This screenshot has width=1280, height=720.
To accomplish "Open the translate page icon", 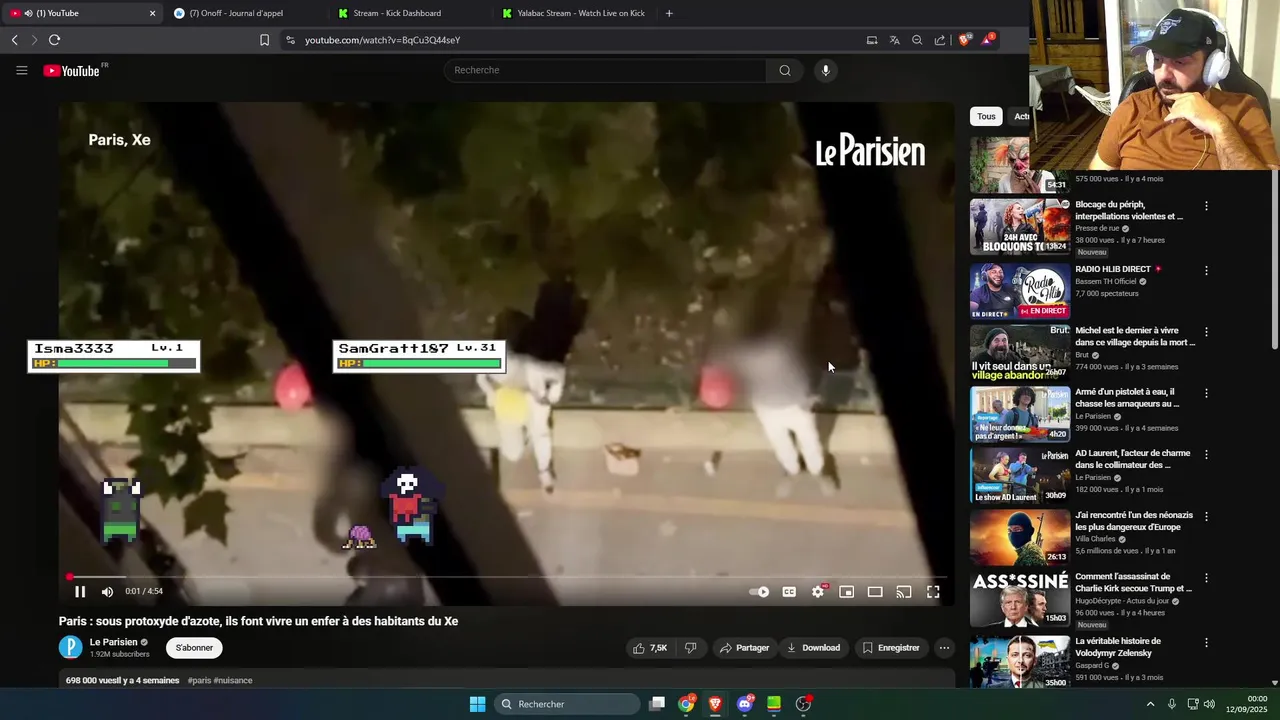I will click(894, 40).
